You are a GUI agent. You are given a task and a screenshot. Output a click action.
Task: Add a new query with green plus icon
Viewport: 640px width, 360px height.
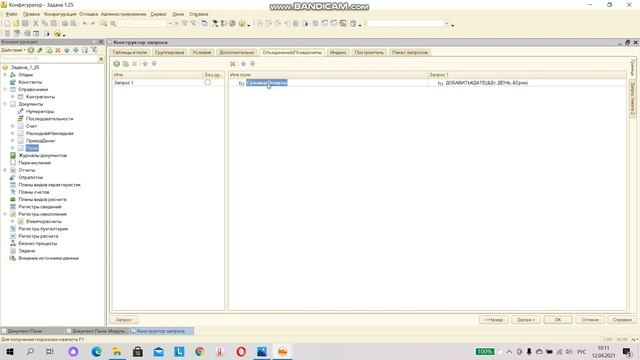[x=117, y=64]
